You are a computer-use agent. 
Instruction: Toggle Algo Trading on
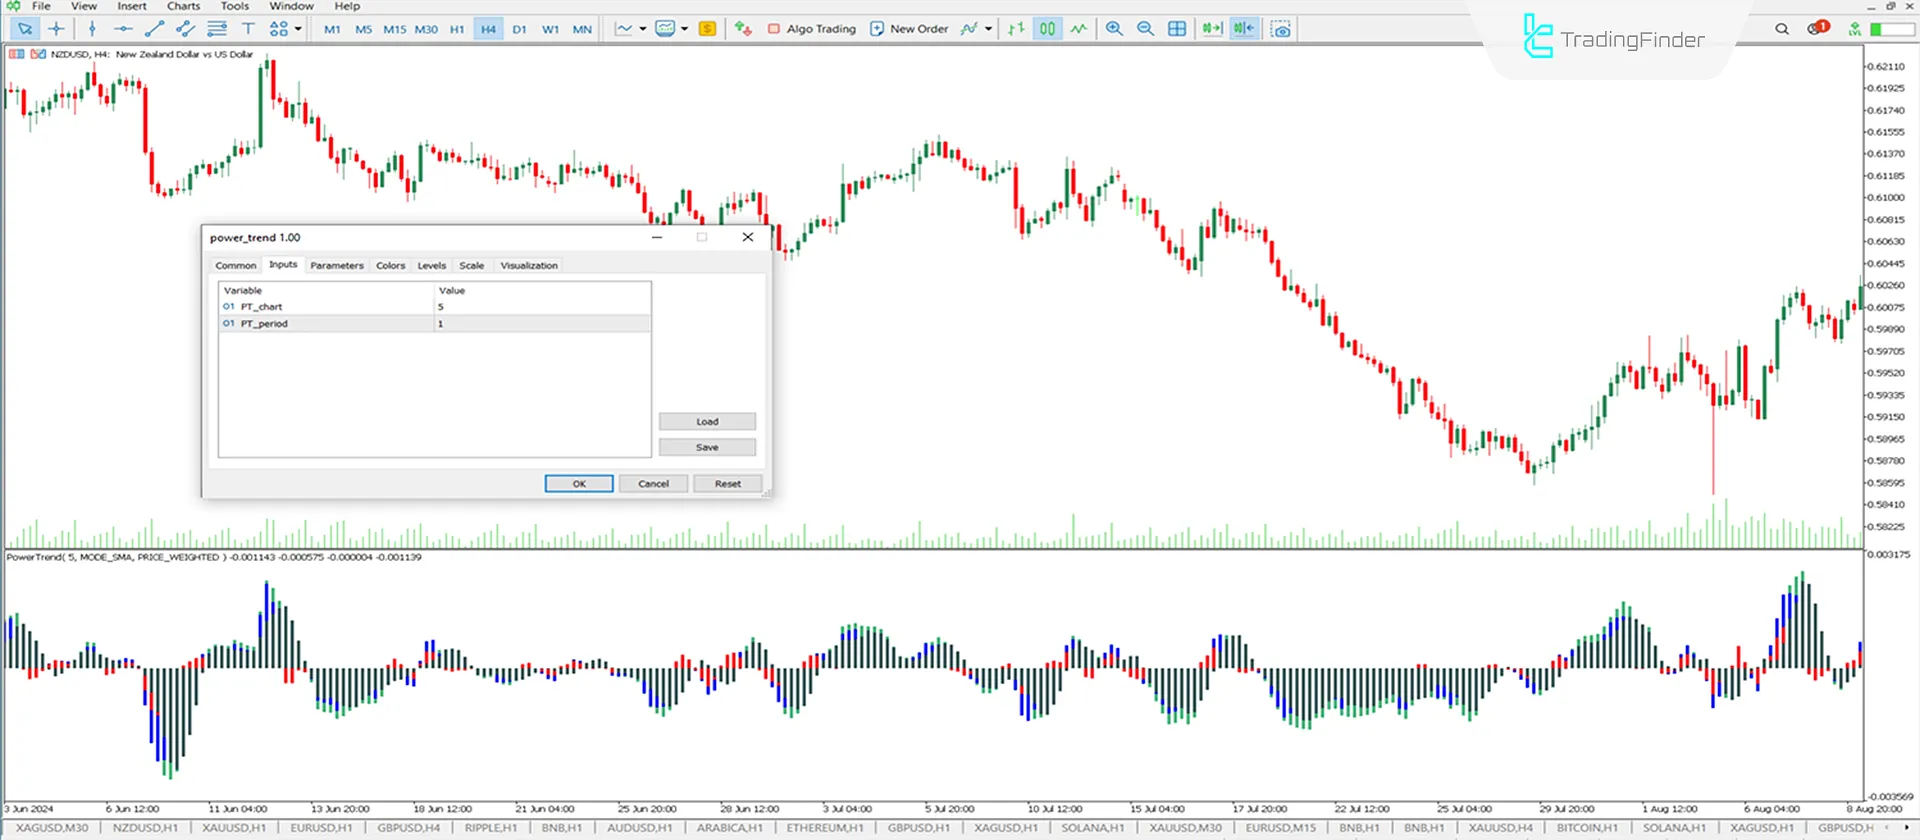[x=811, y=29]
